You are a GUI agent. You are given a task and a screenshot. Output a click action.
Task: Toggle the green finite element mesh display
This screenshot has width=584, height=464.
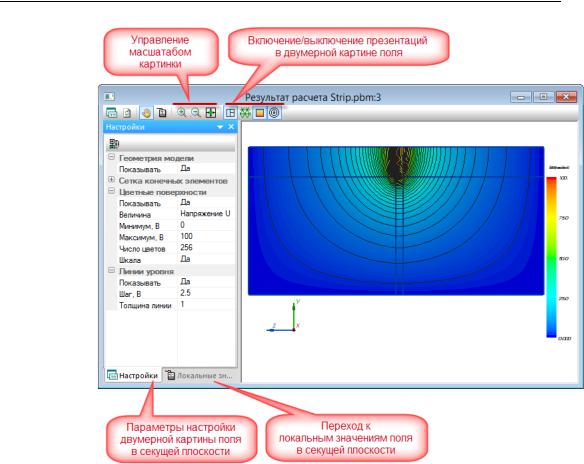coord(245,112)
